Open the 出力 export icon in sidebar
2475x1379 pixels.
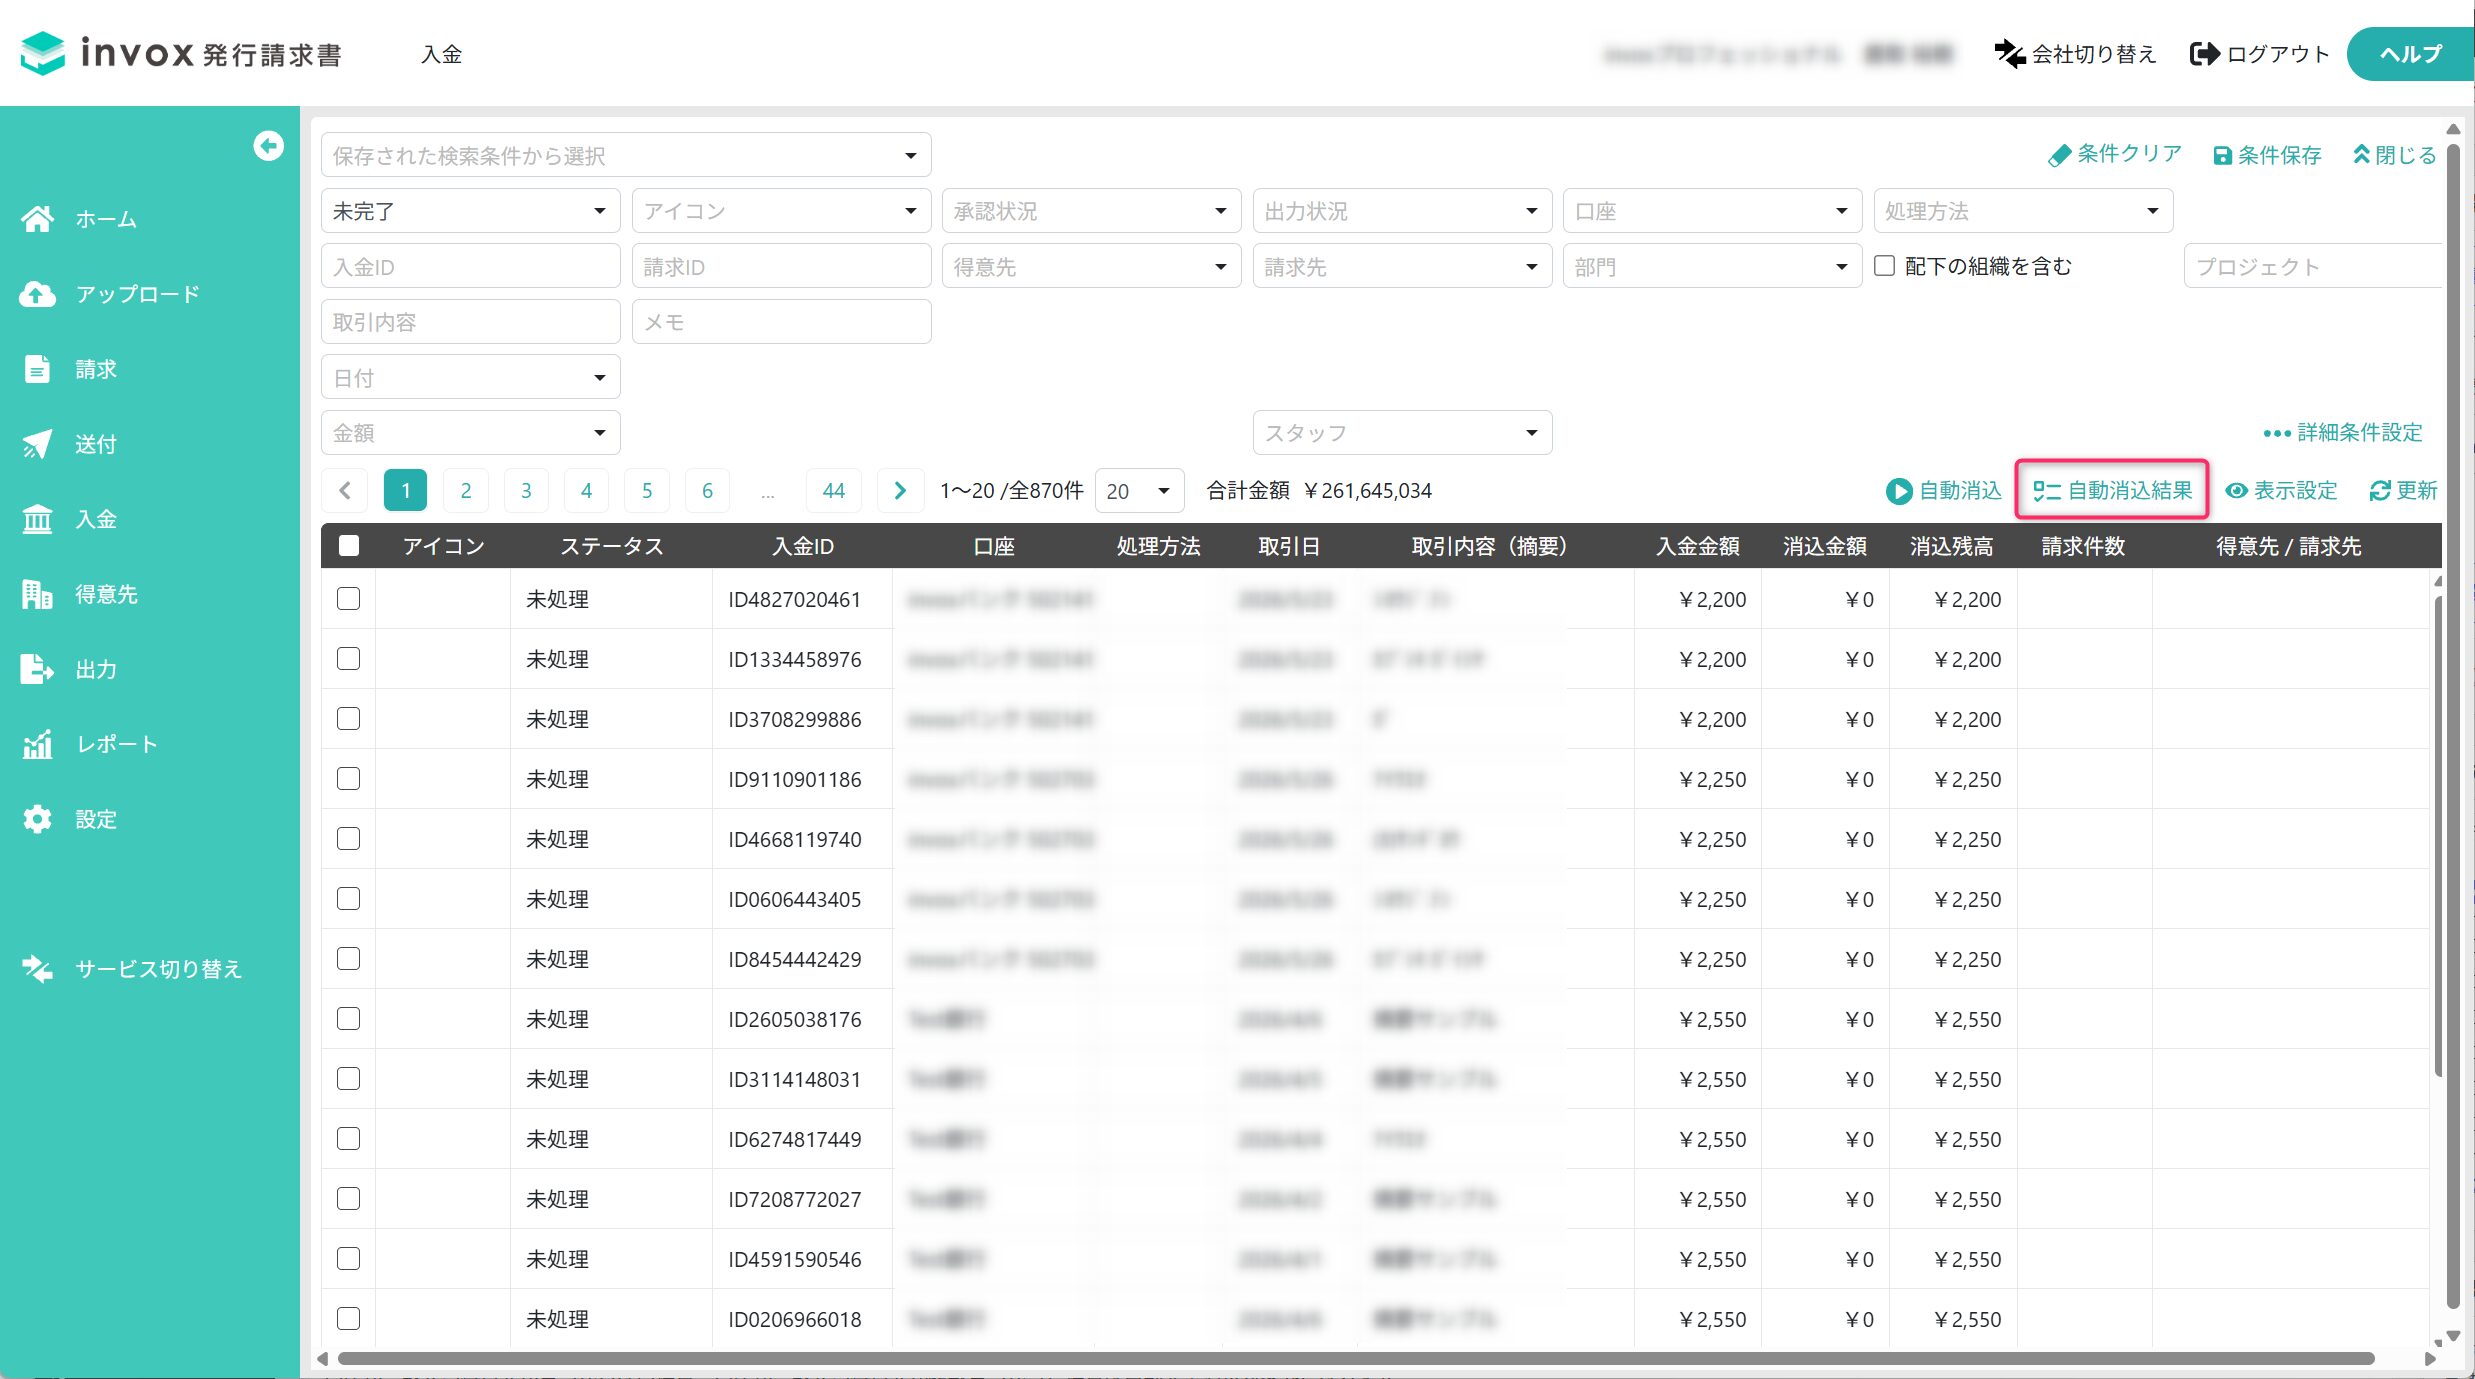coord(37,669)
